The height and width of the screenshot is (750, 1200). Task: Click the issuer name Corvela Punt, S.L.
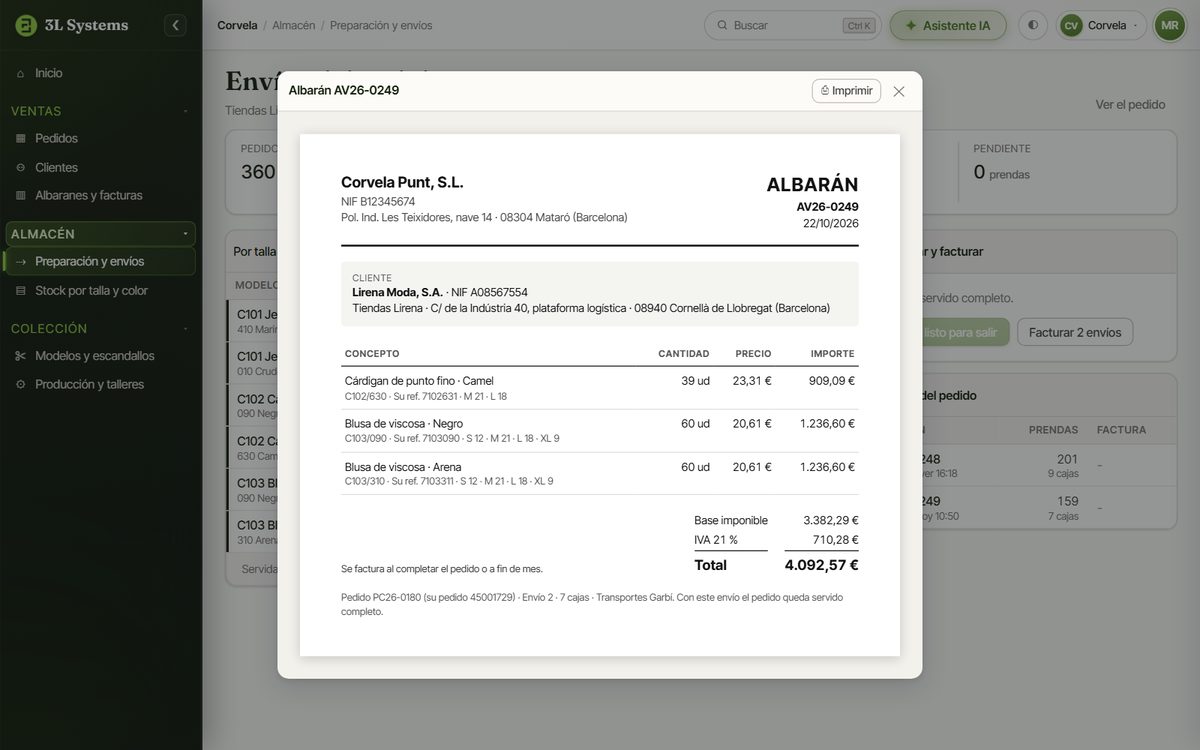tap(402, 182)
